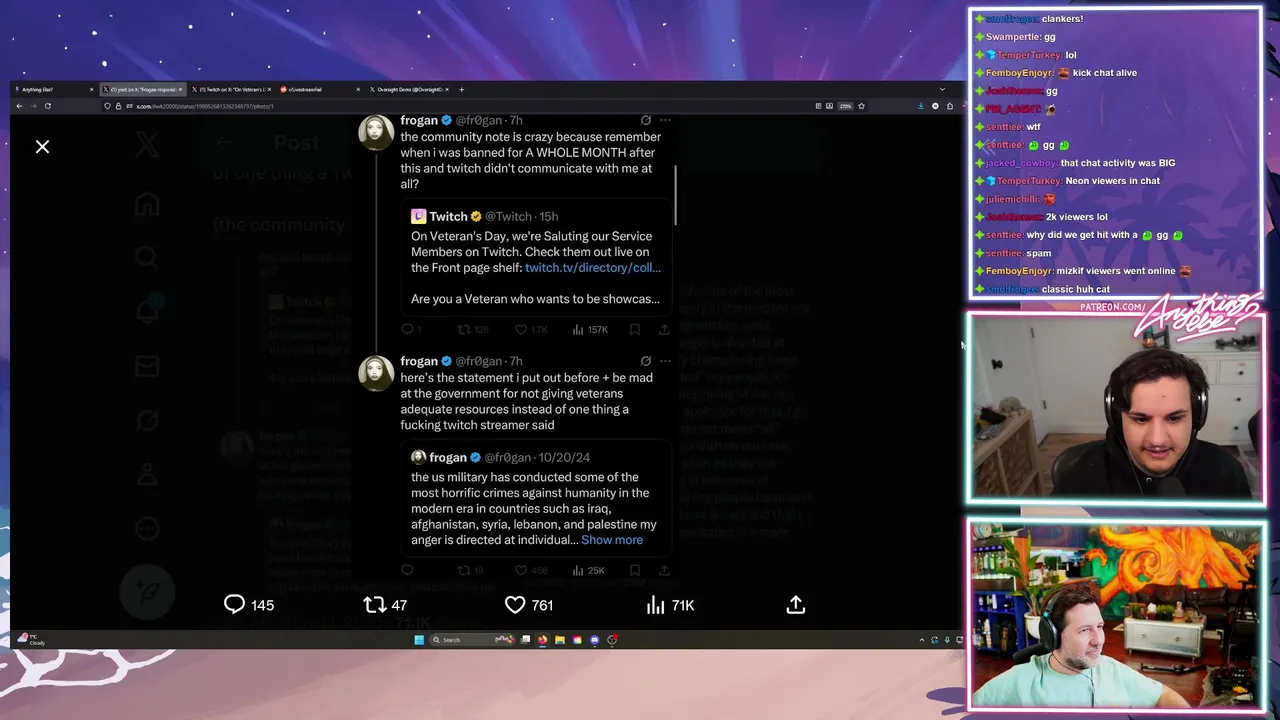This screenshot has width=1280, height=720.
Task: Open frogan's avatar on the second tweet
Action: pos(376,372)
